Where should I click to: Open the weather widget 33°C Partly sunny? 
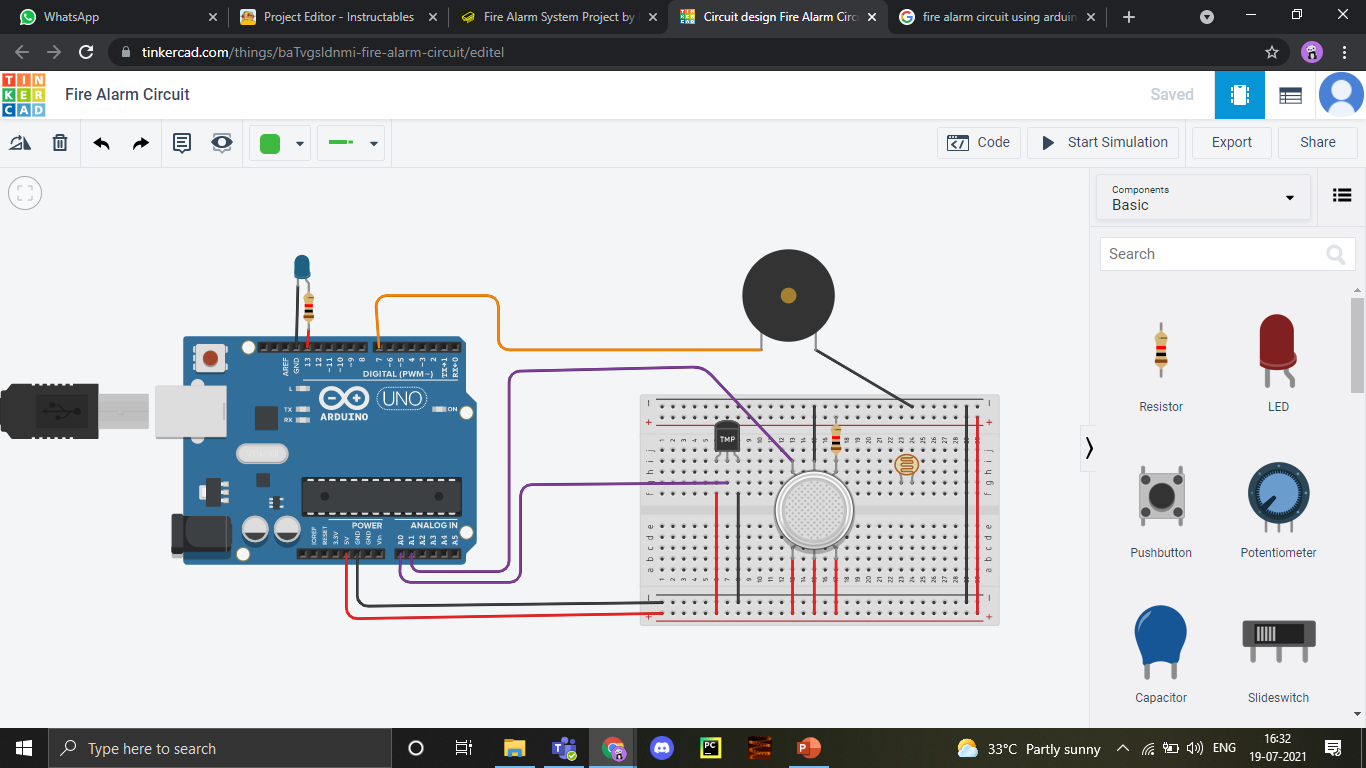(x=1028, y=748)
